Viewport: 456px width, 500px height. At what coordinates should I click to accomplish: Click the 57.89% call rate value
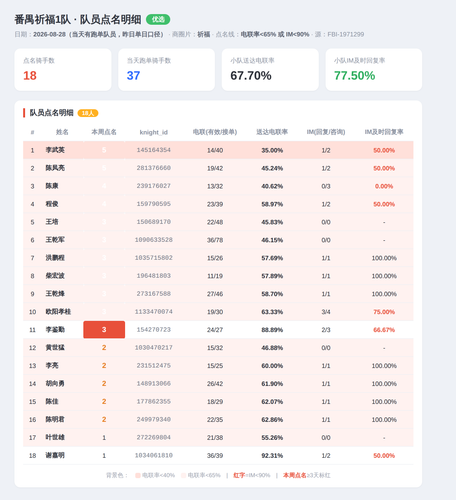pyautogui.click(x=272, y=276)
